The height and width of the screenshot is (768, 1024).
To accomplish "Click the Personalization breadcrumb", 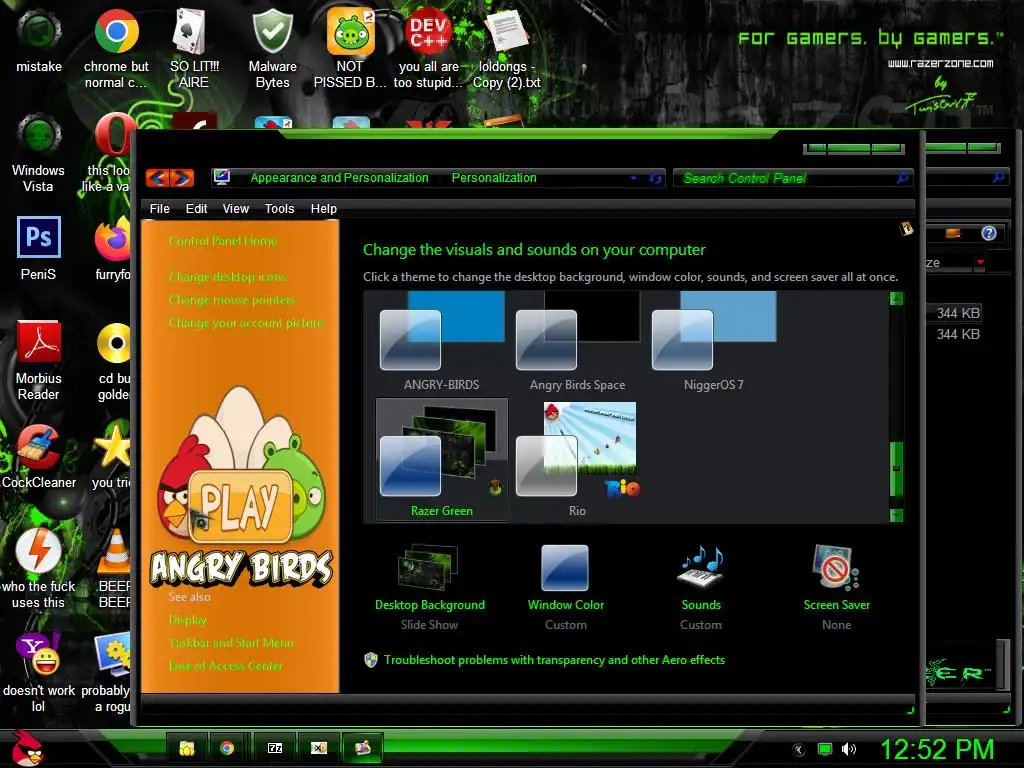I will [494, 178].
